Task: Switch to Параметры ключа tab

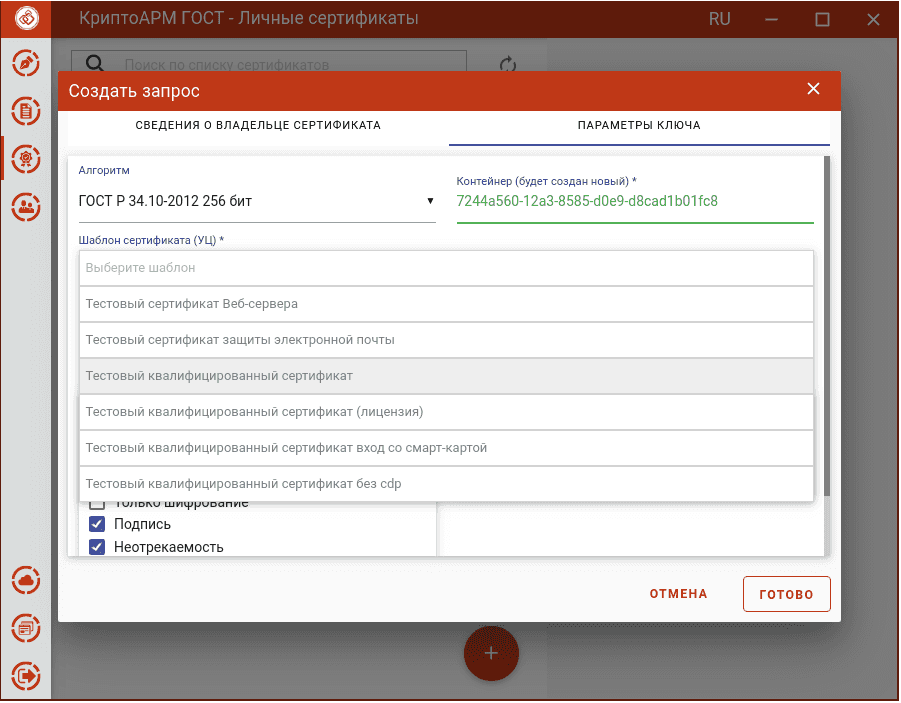Action: [x=639, y=125]
